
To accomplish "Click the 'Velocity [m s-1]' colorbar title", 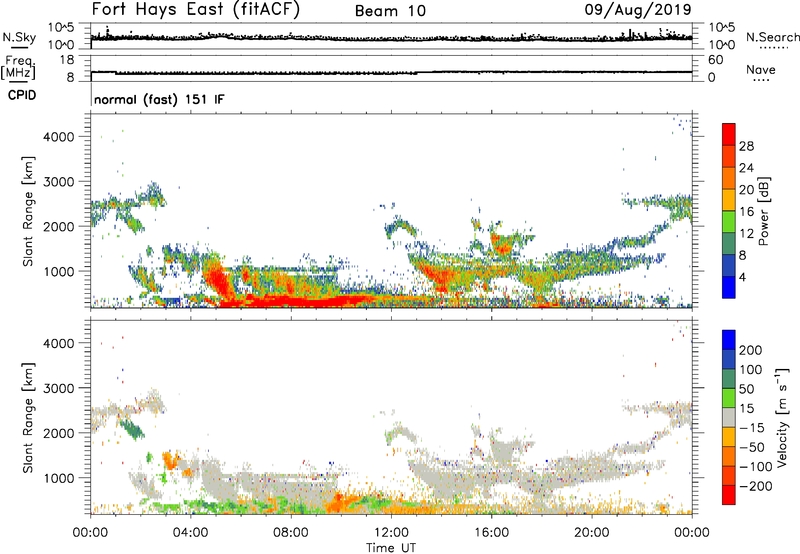I will (x=782, y=417).
